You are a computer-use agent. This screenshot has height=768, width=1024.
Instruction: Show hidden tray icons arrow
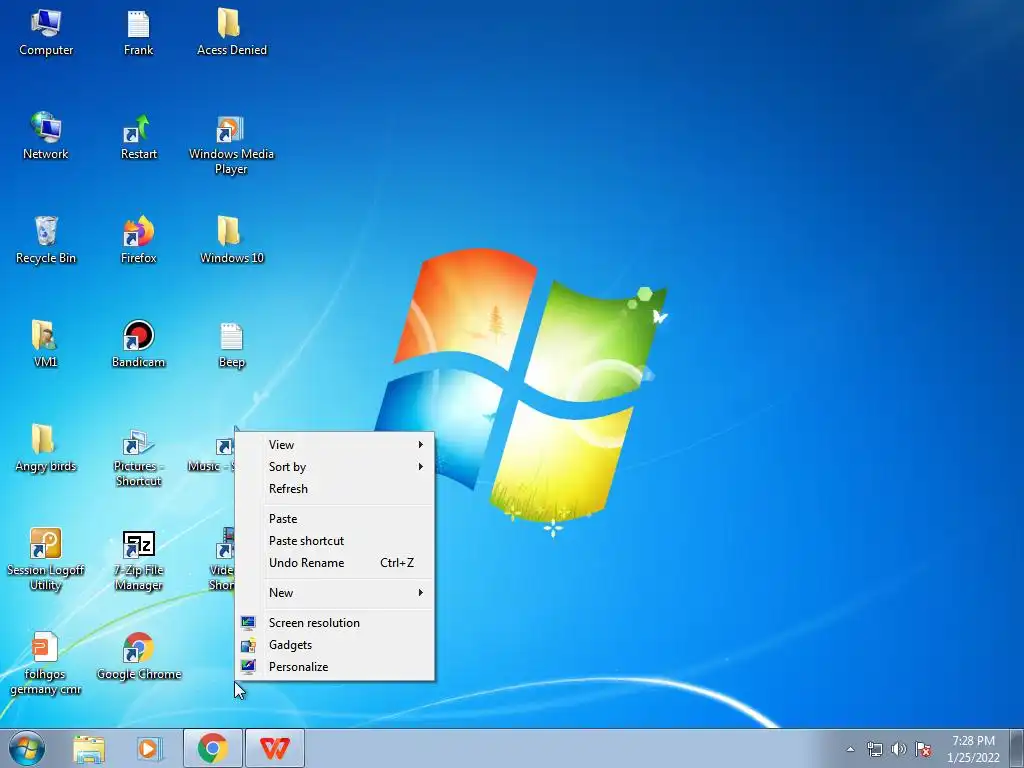(850, 749)
